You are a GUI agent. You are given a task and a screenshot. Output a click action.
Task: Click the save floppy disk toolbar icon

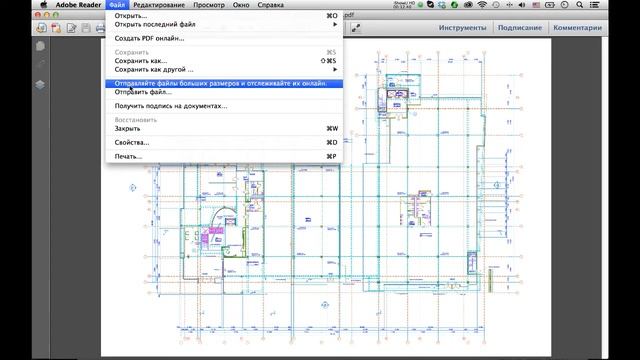pyautogui.click(x=86, y=28)
